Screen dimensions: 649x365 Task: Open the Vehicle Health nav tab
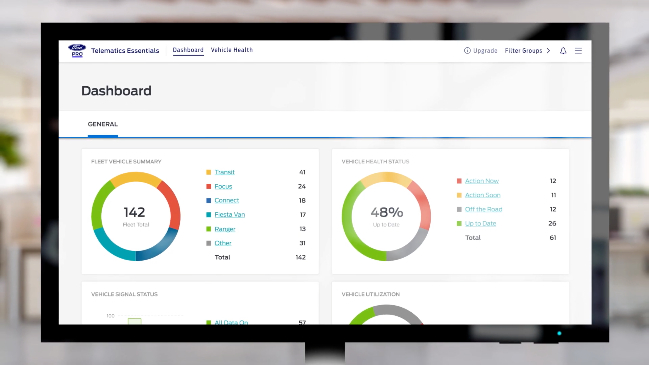coord(232,50)
